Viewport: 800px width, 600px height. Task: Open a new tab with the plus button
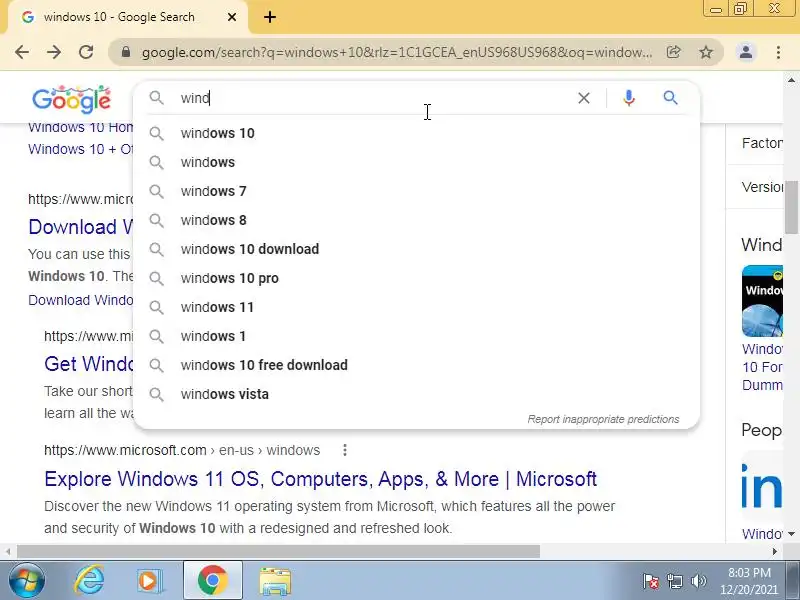pyautogui.click(x=270, y=17)
